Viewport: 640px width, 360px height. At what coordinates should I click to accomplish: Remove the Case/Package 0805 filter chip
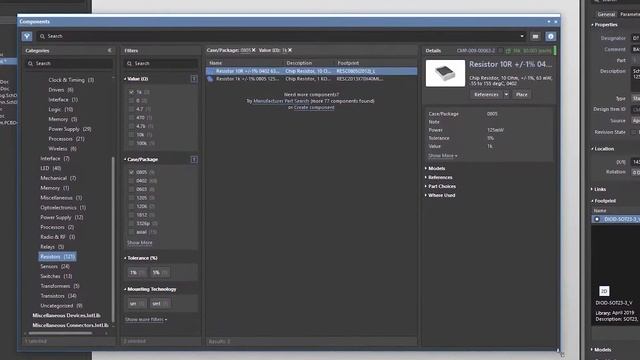pos(253,50)
